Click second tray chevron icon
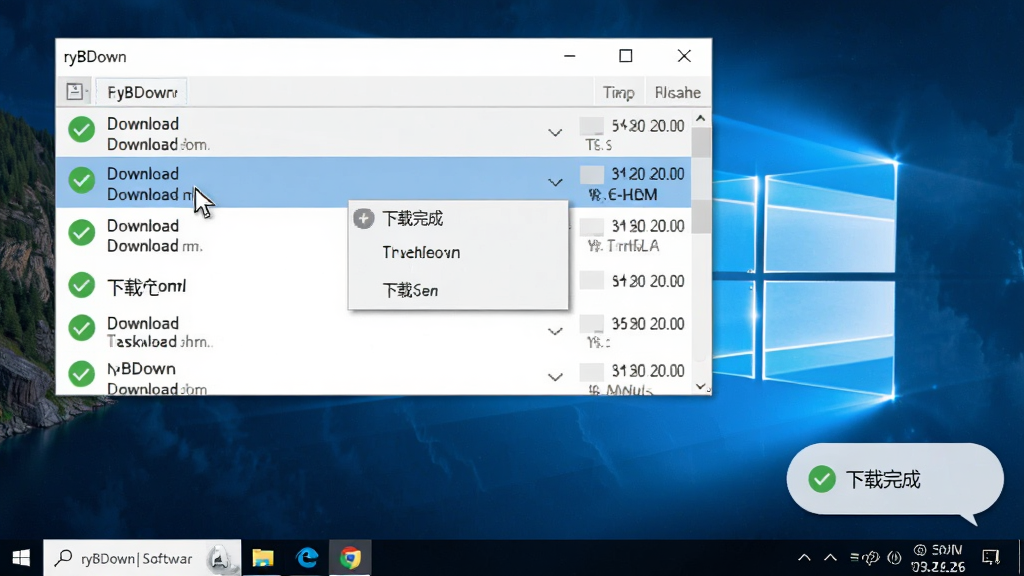This screenshot has width=1024, height=576. pos(830,558)
